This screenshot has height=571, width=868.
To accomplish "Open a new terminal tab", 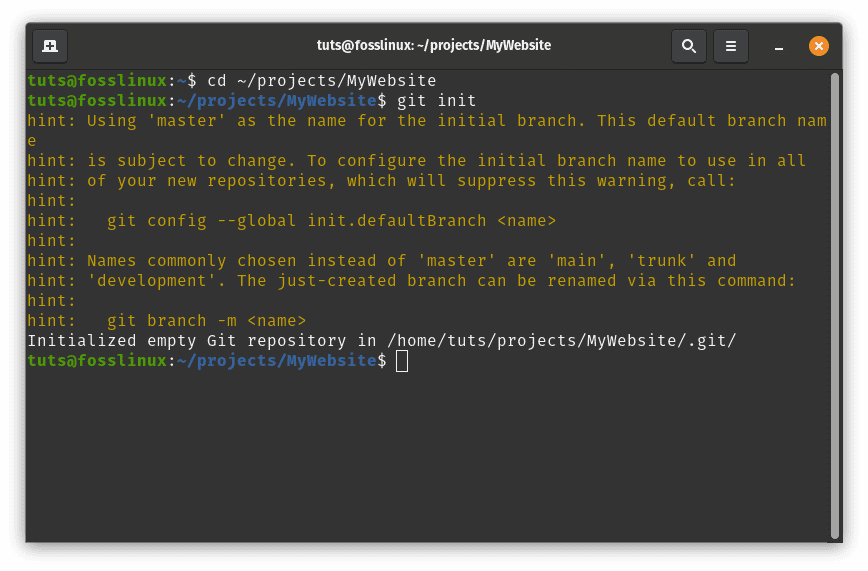I will click(50, 46).
